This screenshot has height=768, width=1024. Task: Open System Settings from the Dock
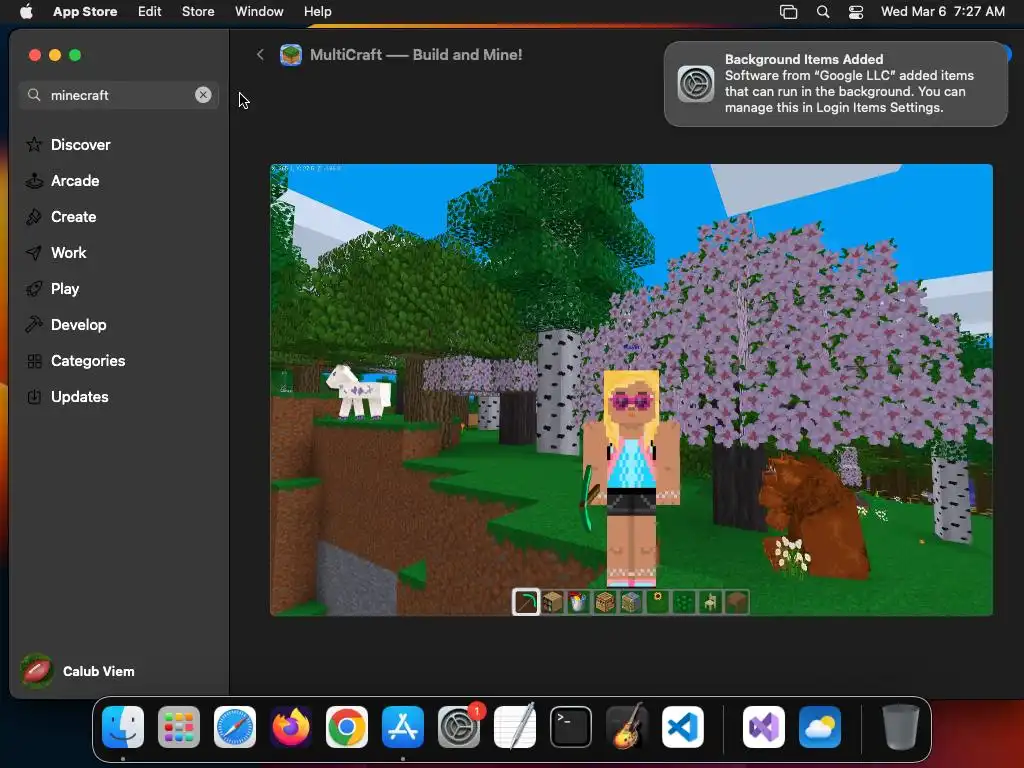coord(458,726)
